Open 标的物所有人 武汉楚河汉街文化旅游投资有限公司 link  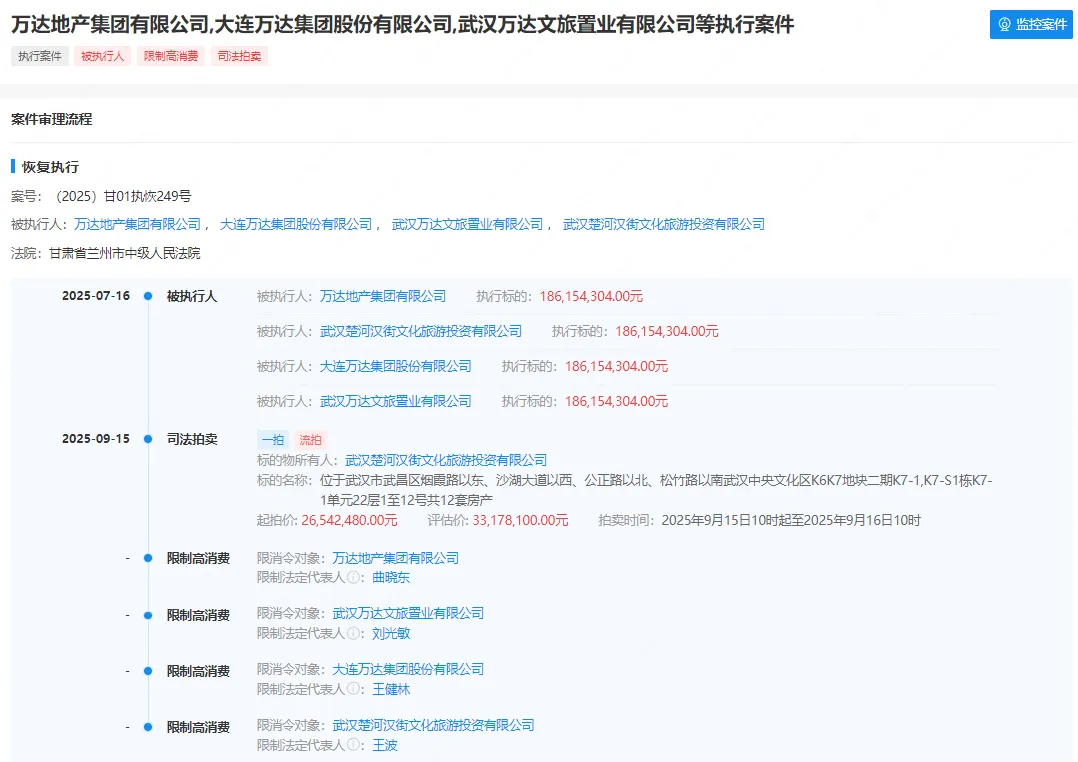(446, 460)
